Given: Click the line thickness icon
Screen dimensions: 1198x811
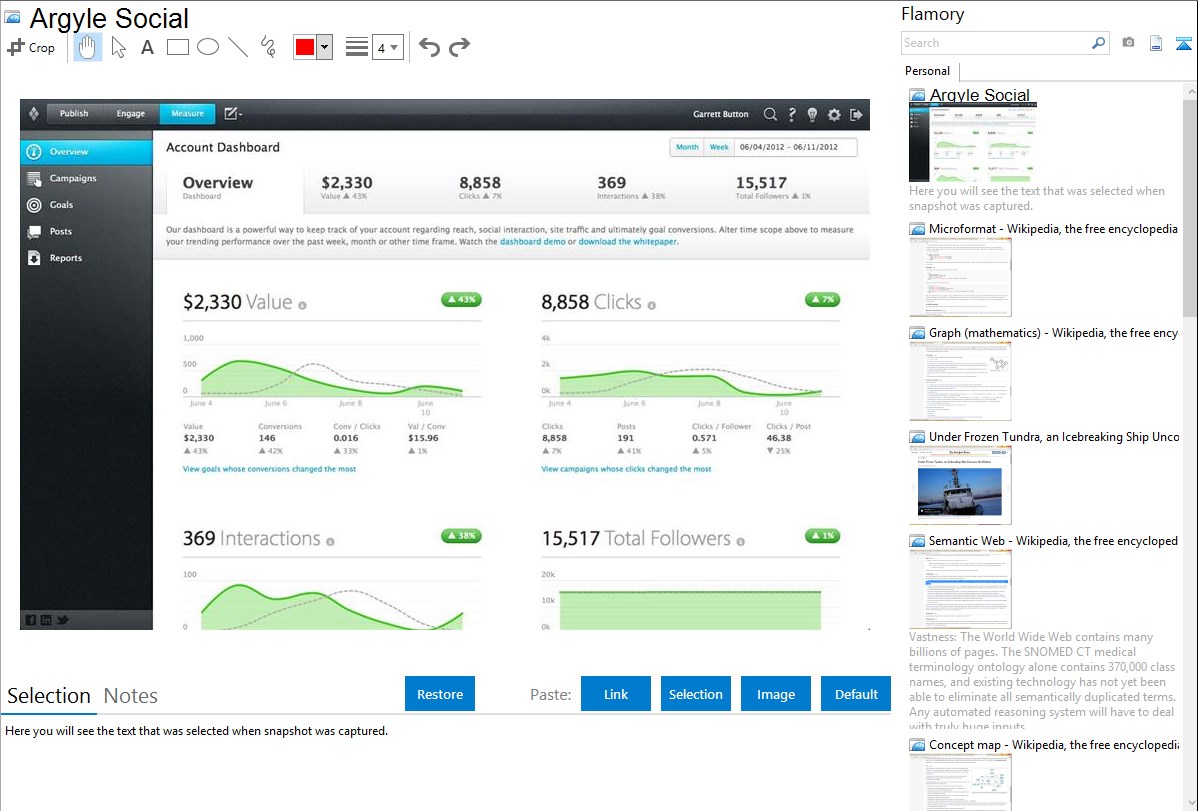Looking at the screenshot, I should tap(356, 47).
